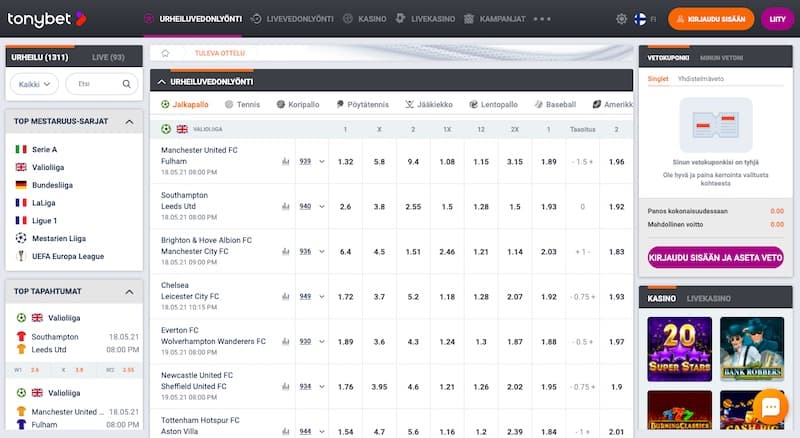This screenshot has width=800, height=438.
Task: Click the Mestarien Liiga ball icon
Action: coord(21,238)
